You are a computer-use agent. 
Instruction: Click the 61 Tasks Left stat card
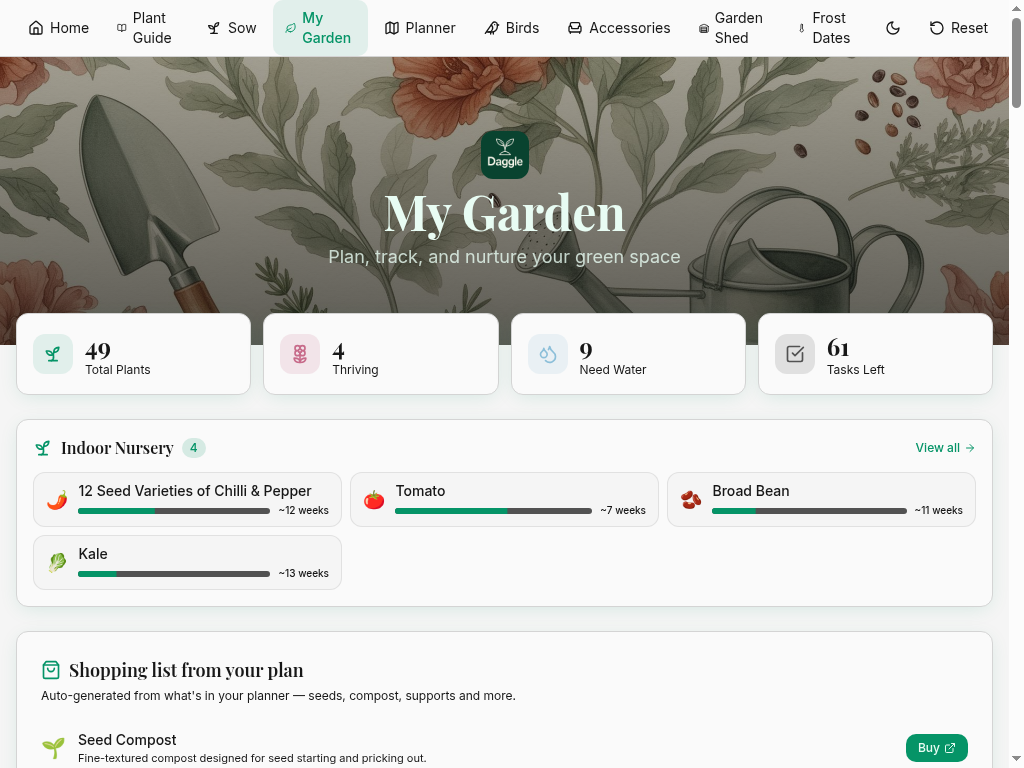pyautogui.click(x=875, y=354)
